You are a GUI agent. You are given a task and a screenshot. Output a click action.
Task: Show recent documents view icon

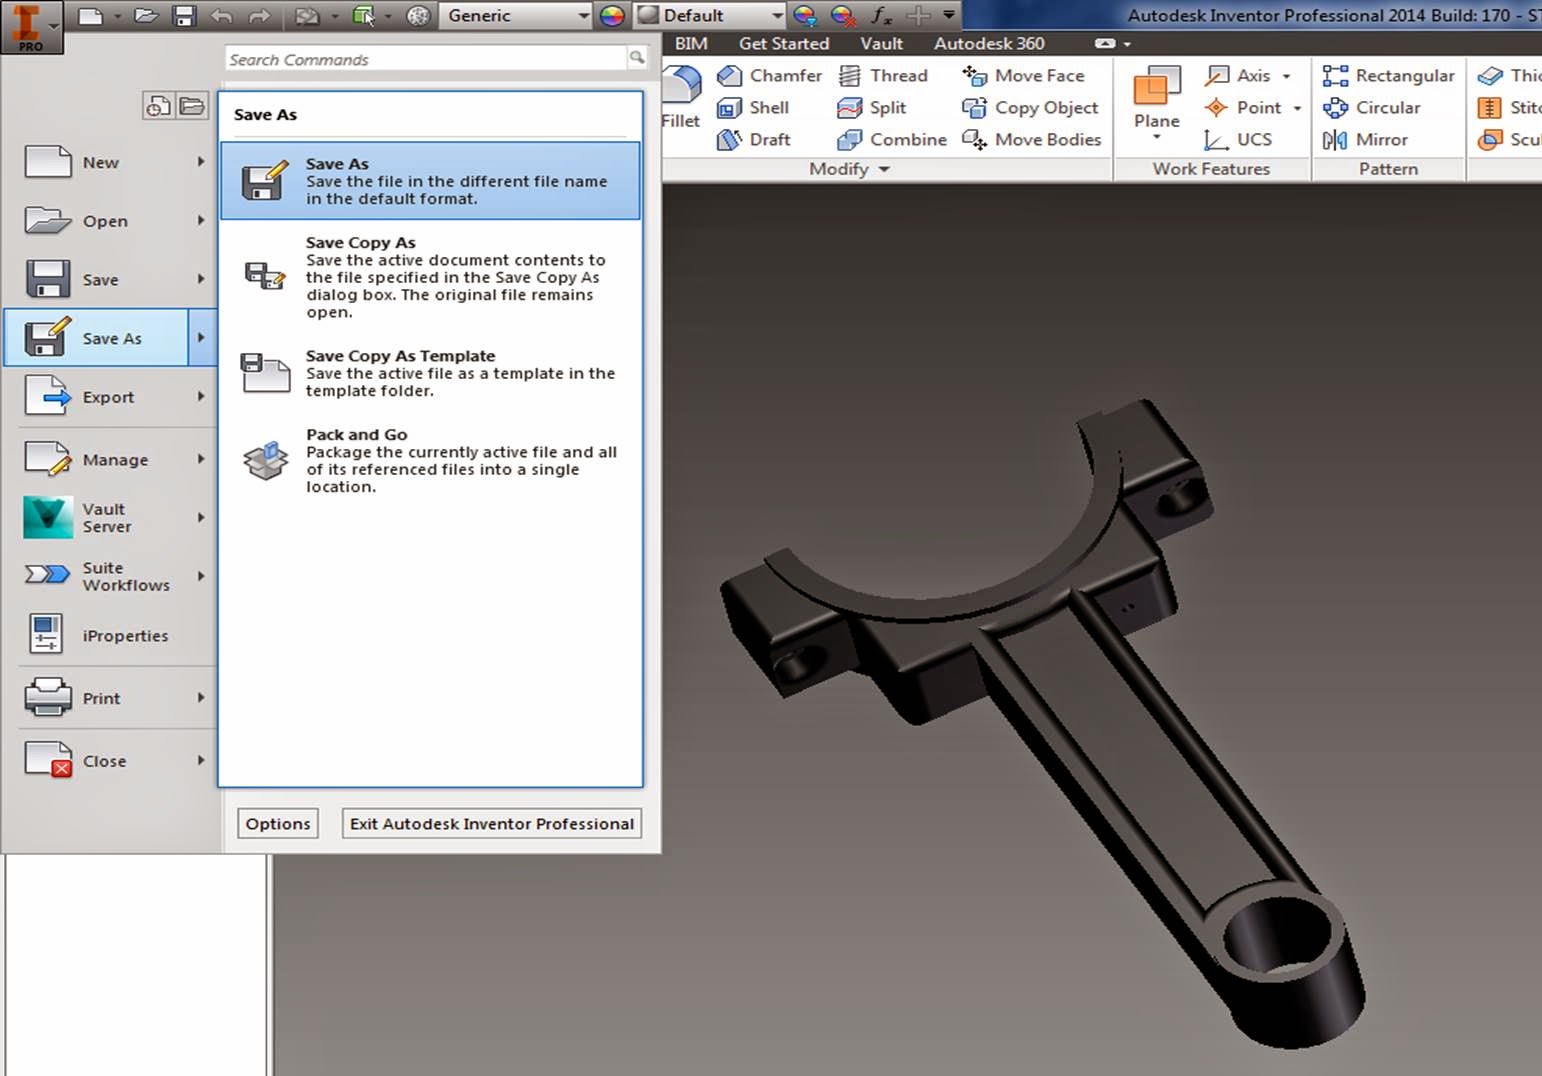coord(158,105)
